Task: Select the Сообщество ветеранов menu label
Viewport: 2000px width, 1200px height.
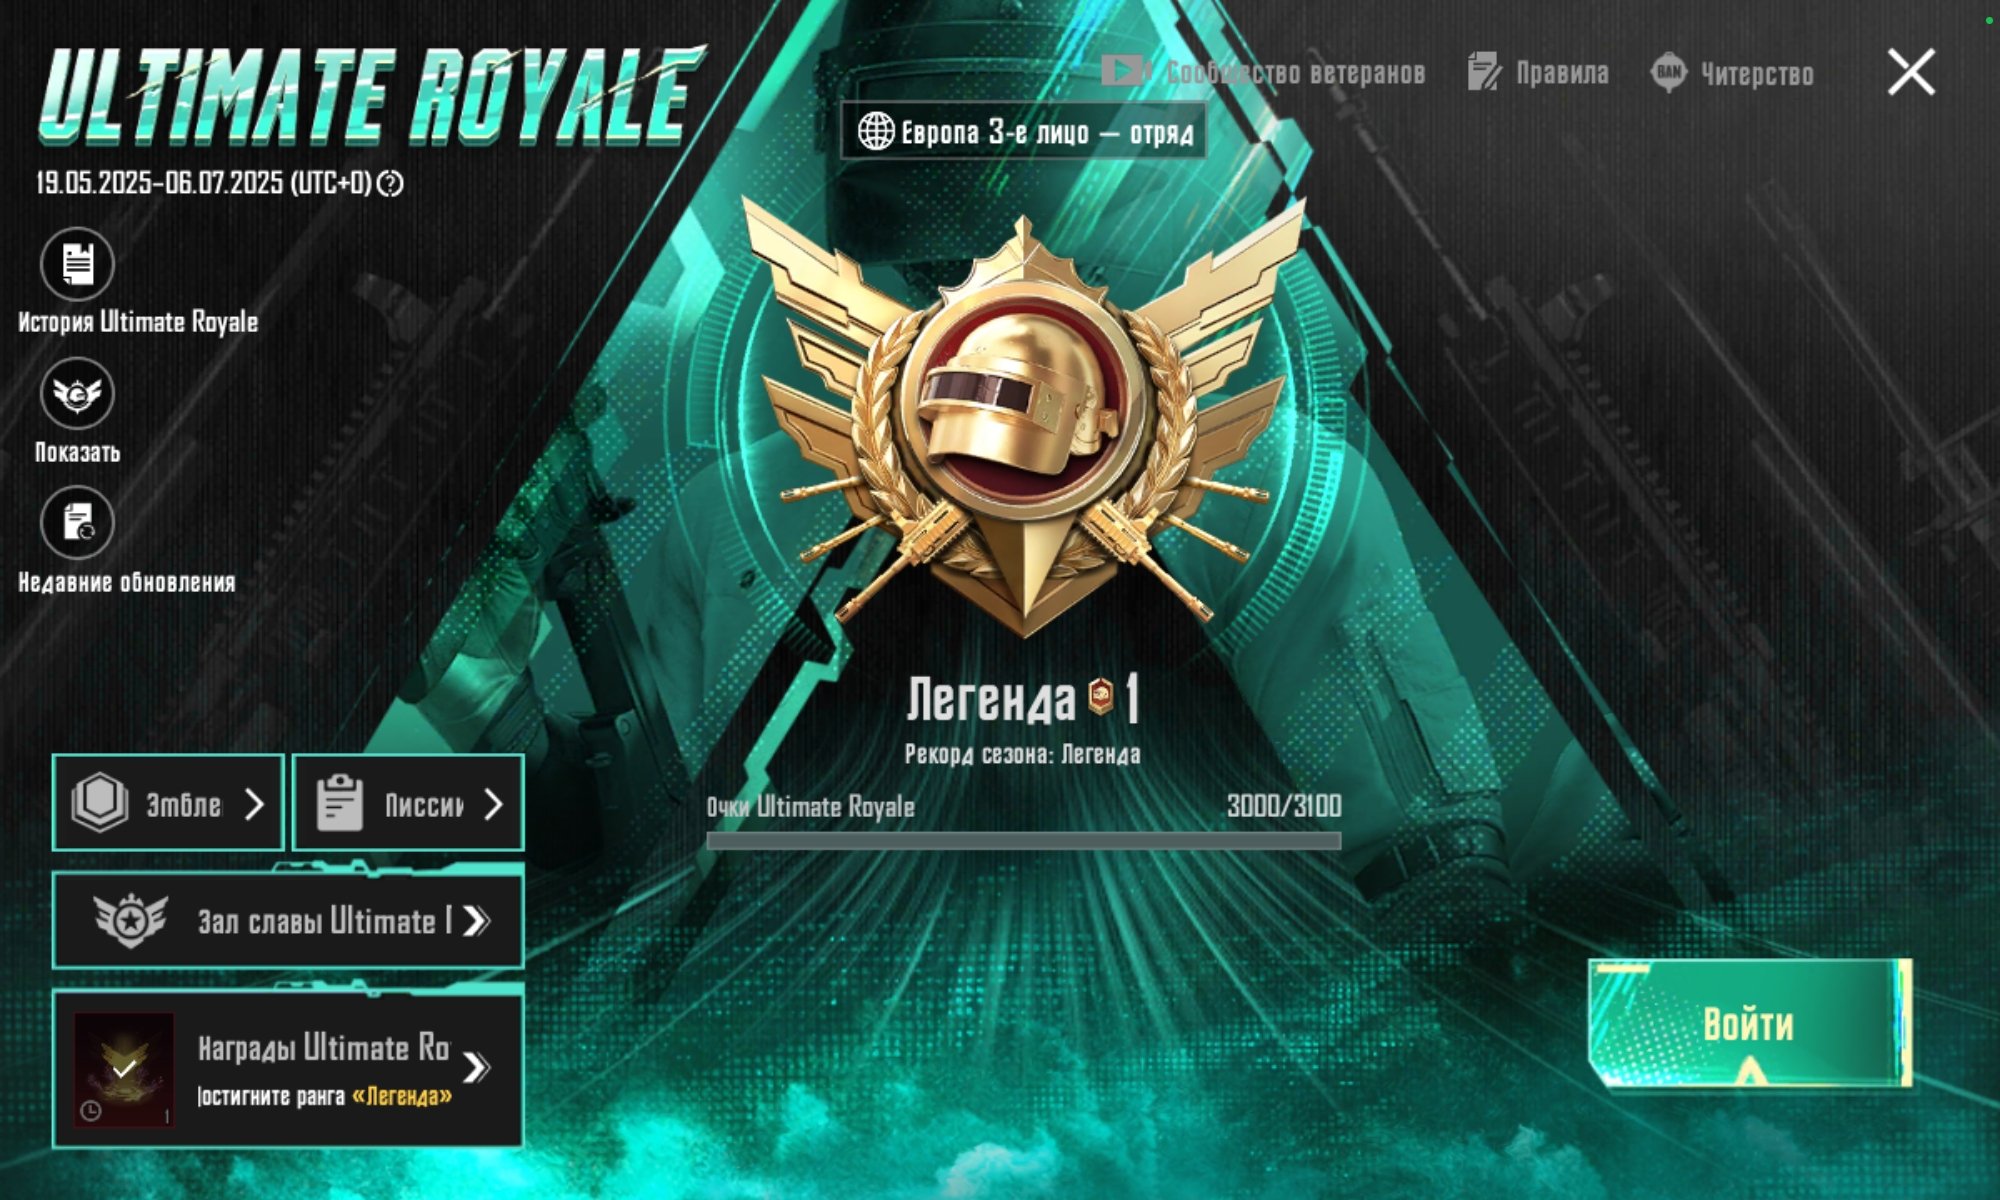Action: click(x=1295, y=73)
